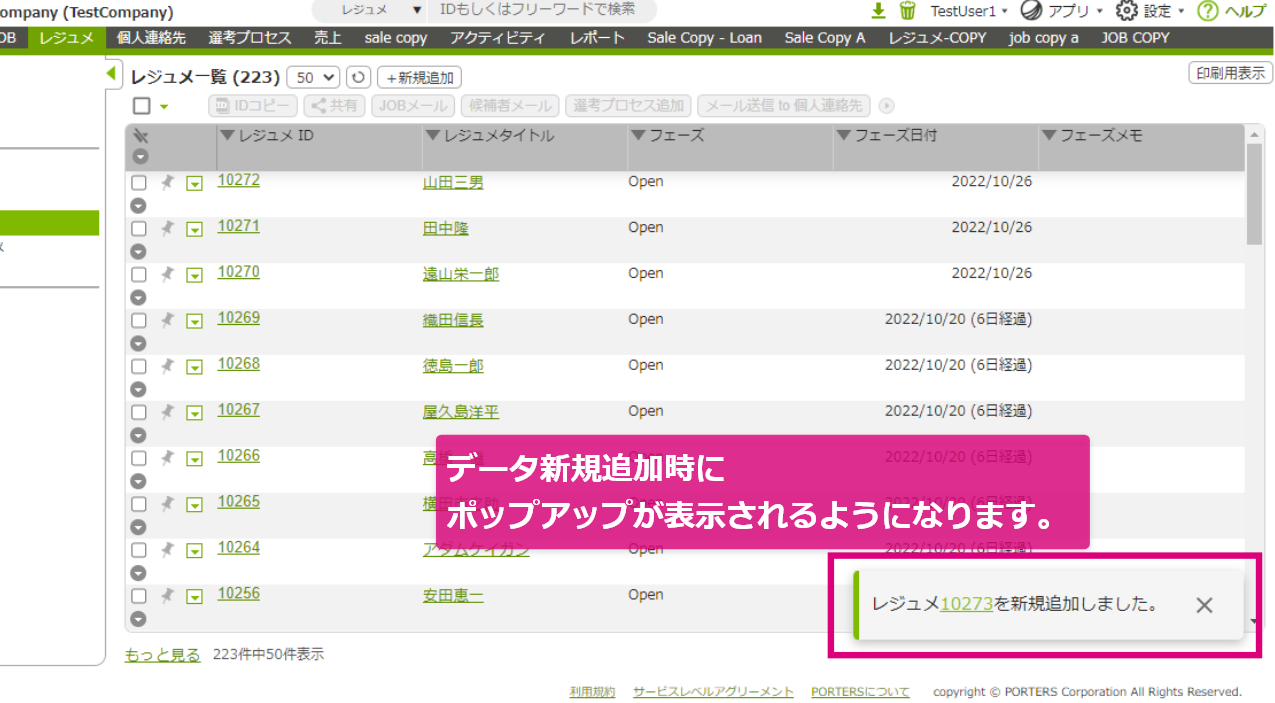Expand details under resume 10272 row
1275x703 pixels.
click(x=139, y=205)
